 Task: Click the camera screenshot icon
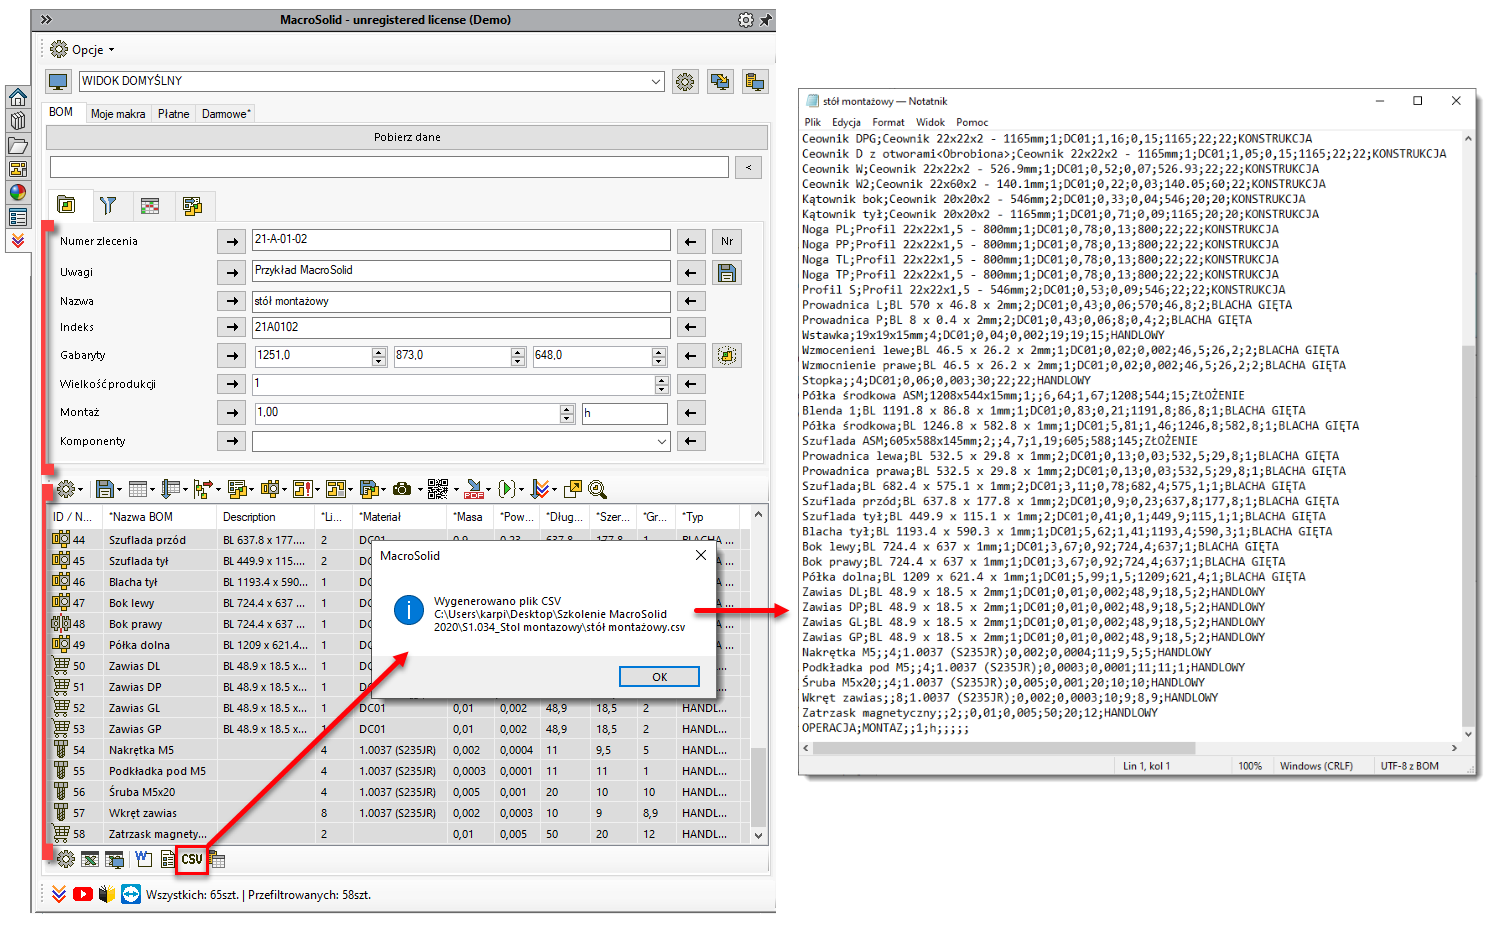tap(402, 489)
